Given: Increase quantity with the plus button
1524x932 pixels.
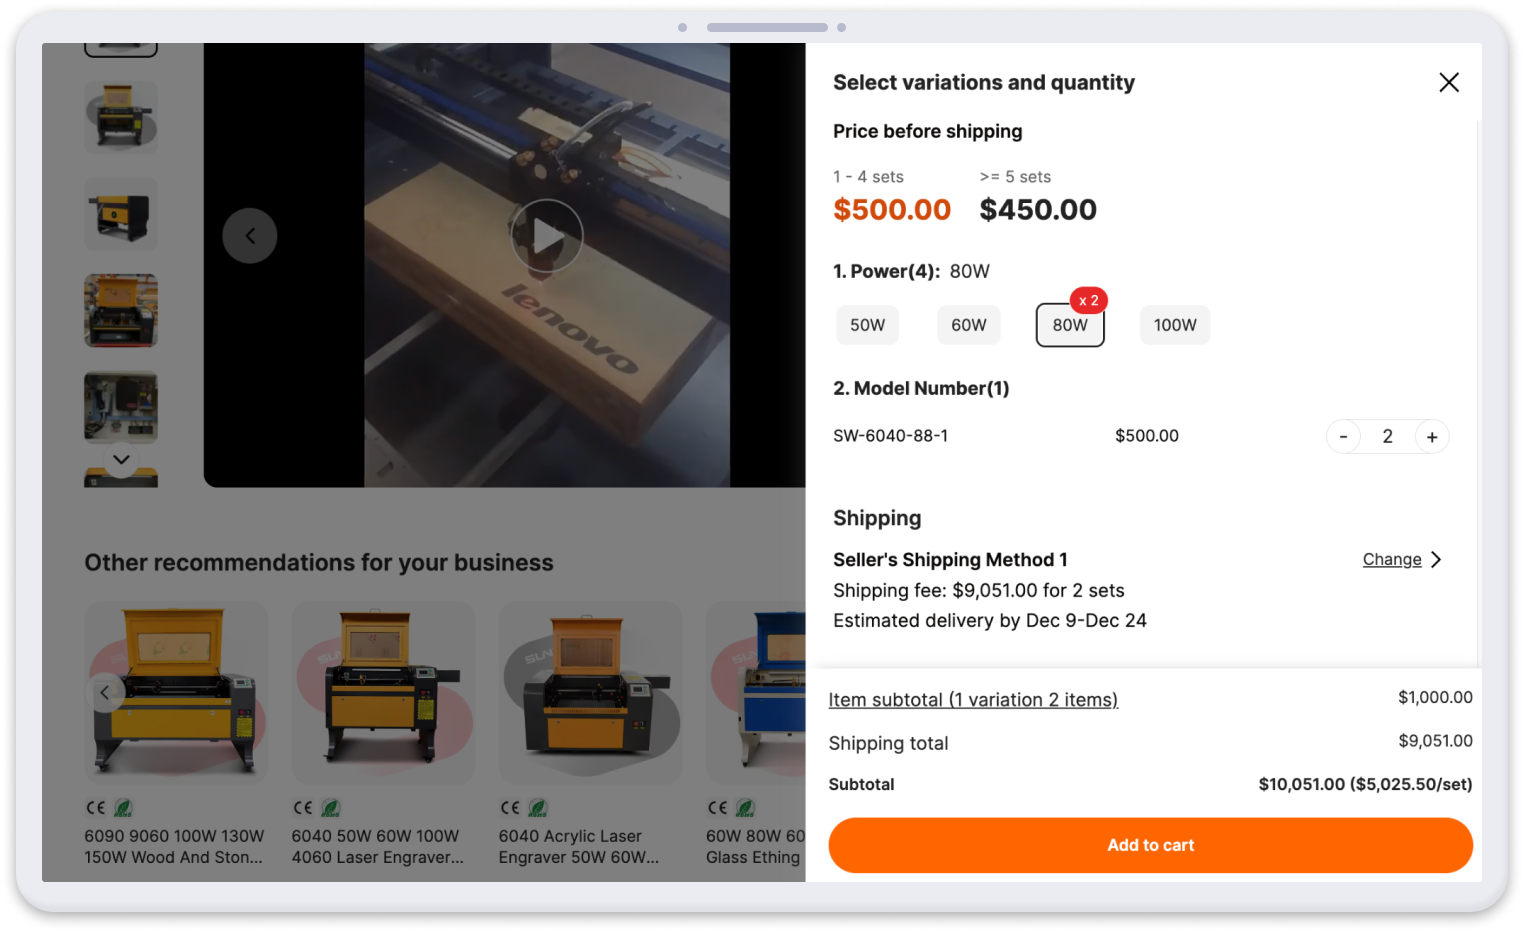Looking at the screenshot, I should [1432, 437].
